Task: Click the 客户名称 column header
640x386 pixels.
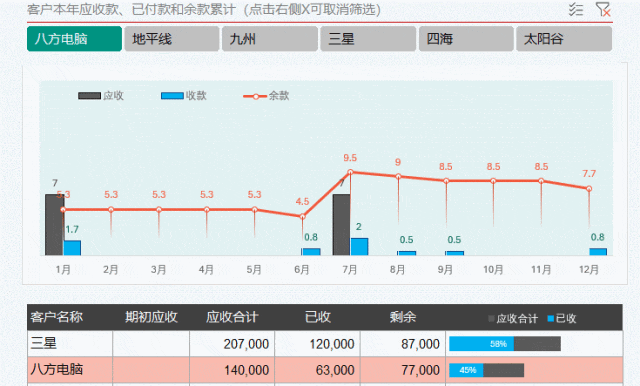Action: point(56,317)
